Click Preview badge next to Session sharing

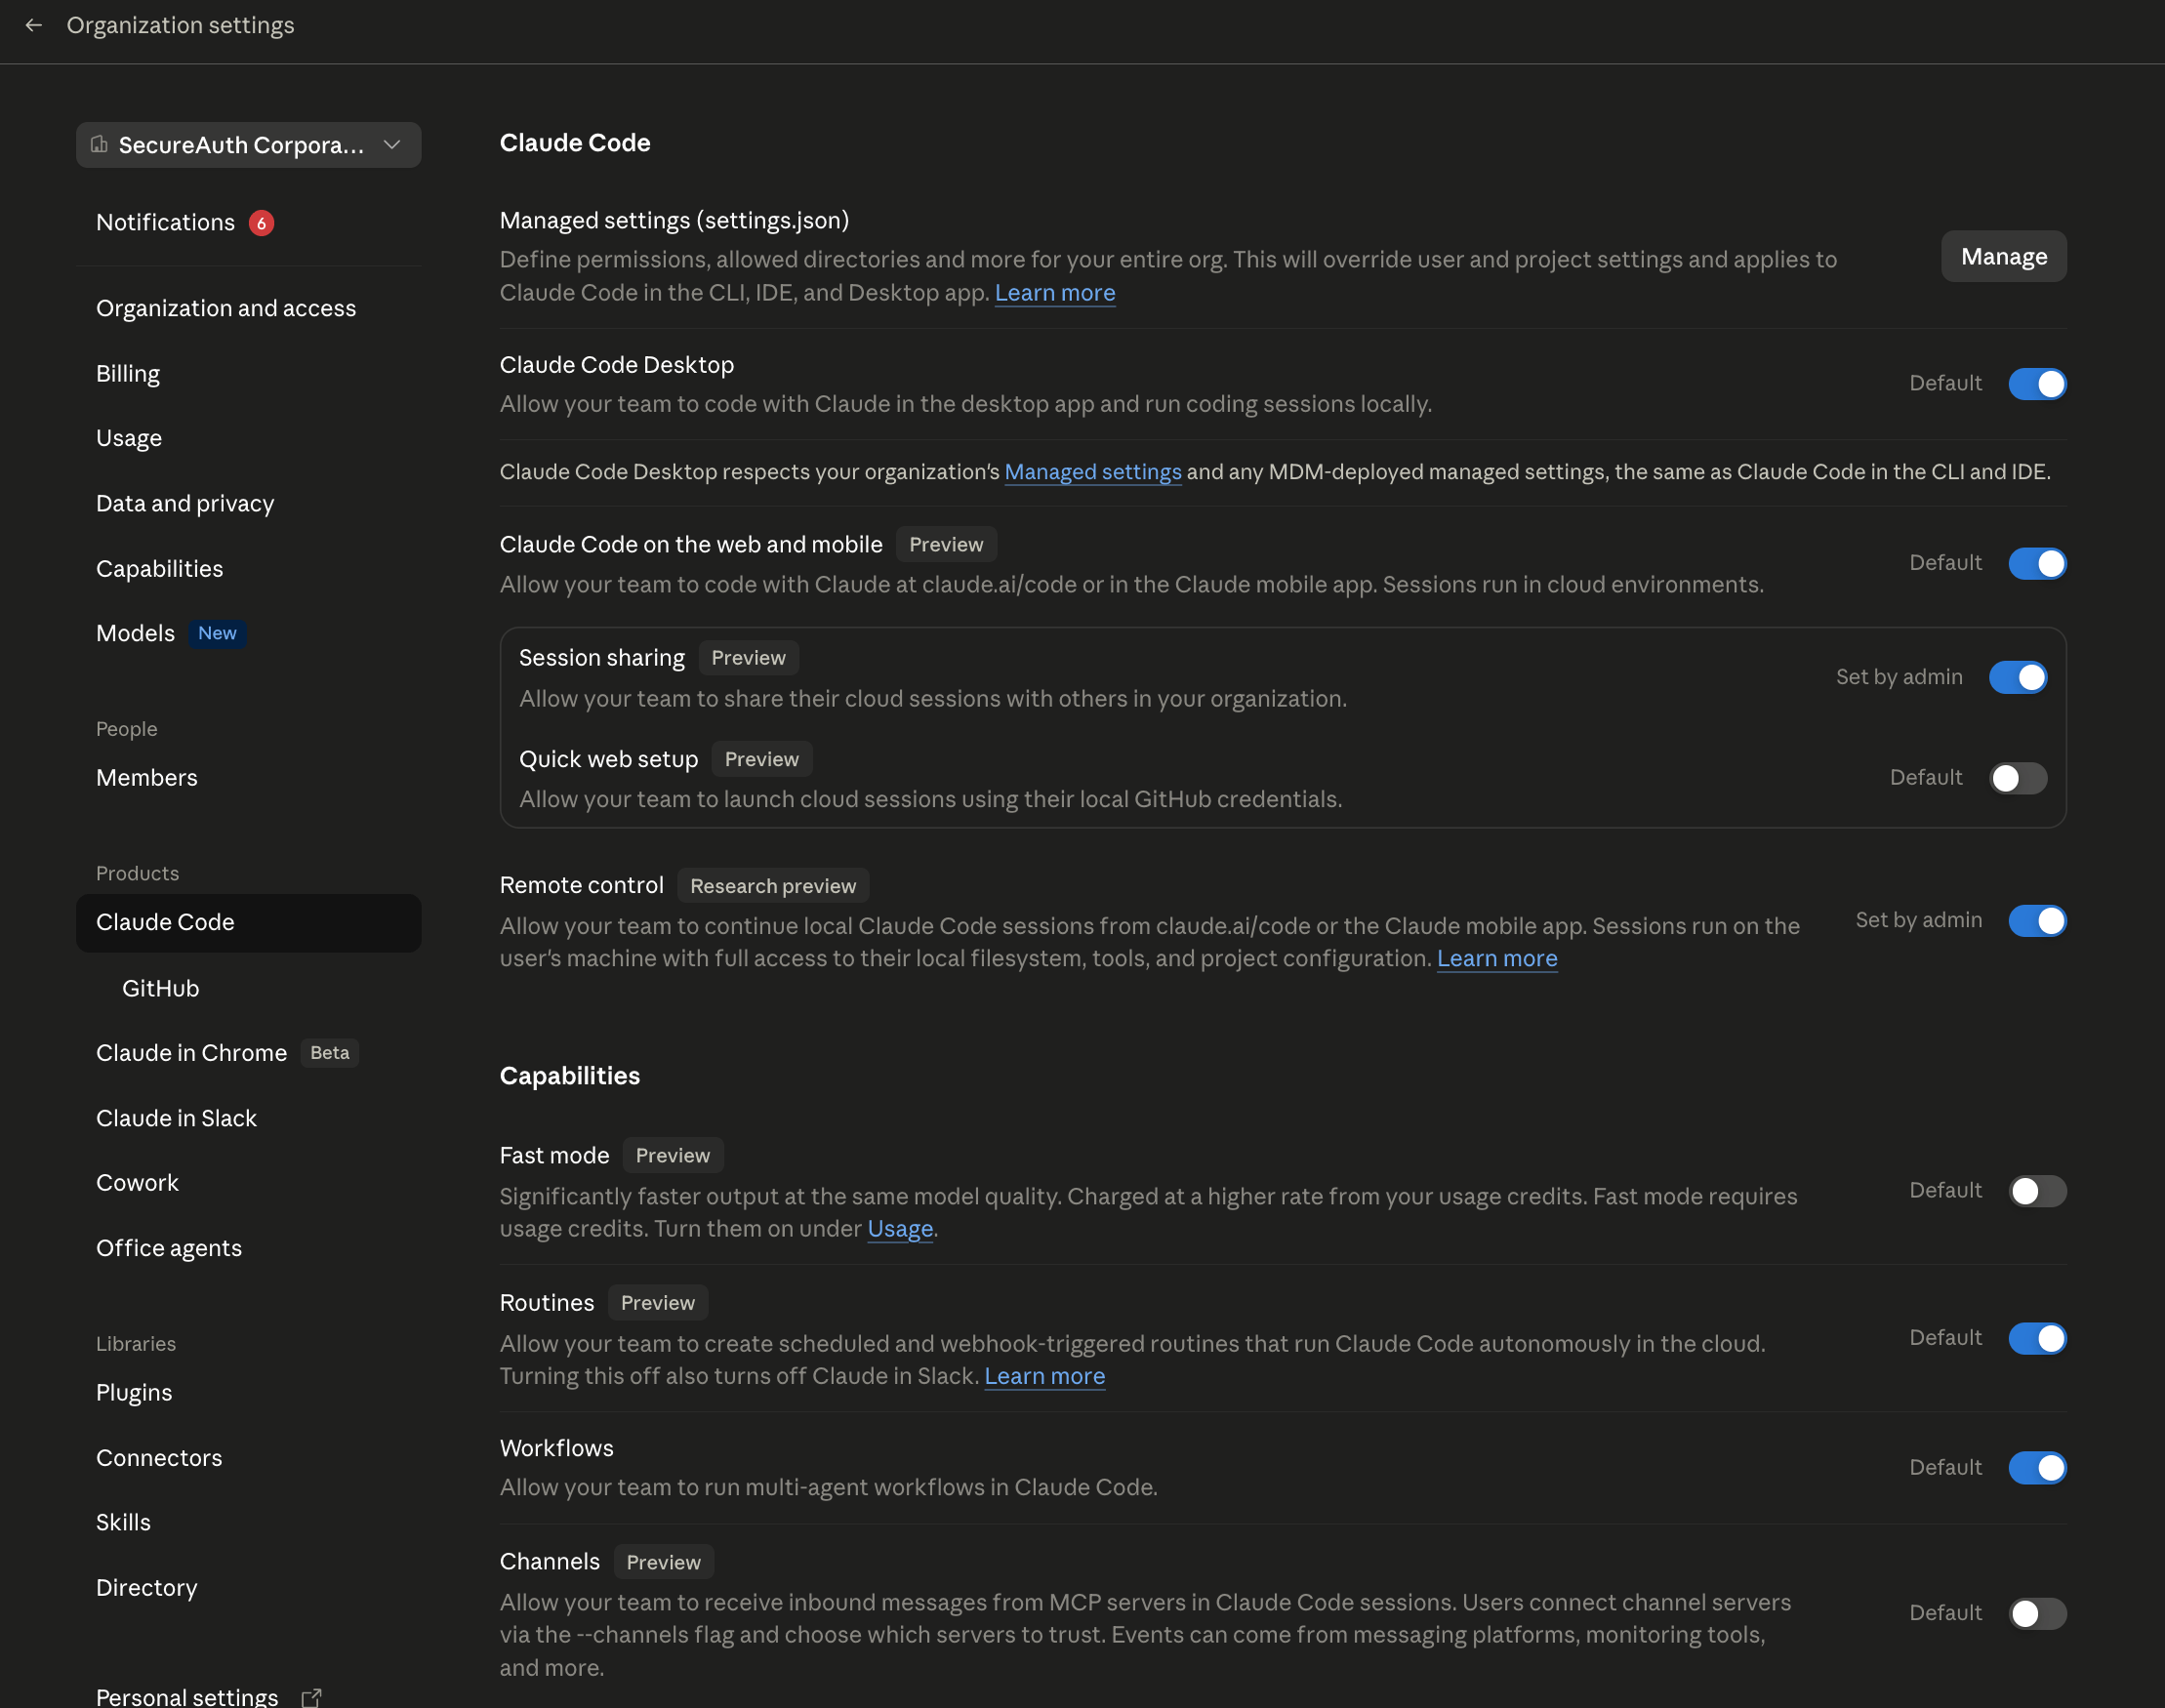[748, 658]
